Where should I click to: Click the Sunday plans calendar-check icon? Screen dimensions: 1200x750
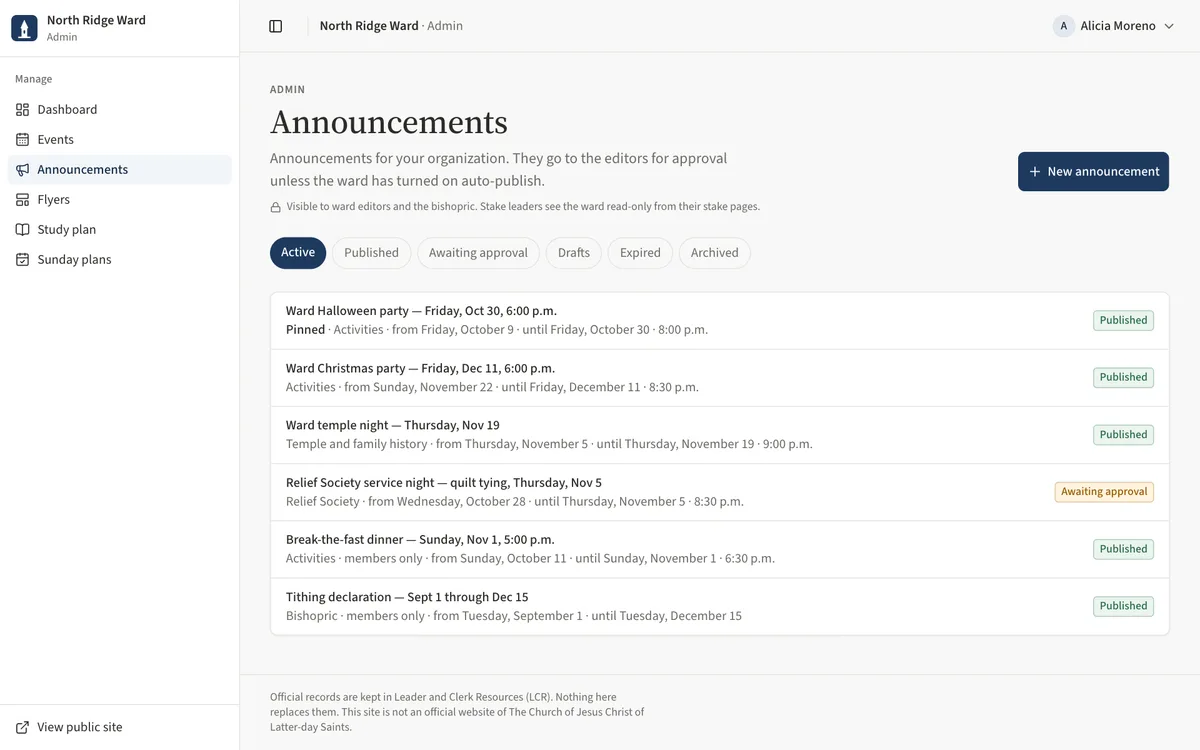tap(23, 260)
